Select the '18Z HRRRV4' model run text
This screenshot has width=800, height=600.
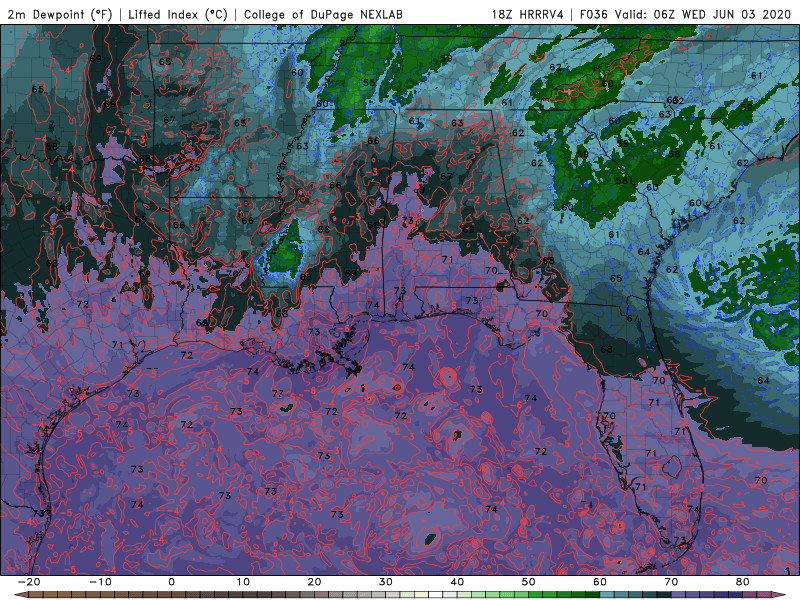(x=528, y=14)
